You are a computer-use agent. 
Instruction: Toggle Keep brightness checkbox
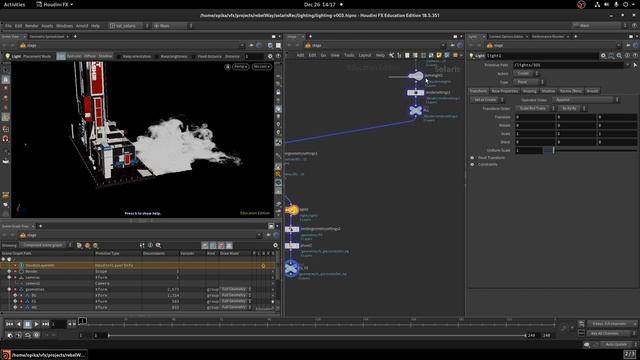(x=158, y=57)
